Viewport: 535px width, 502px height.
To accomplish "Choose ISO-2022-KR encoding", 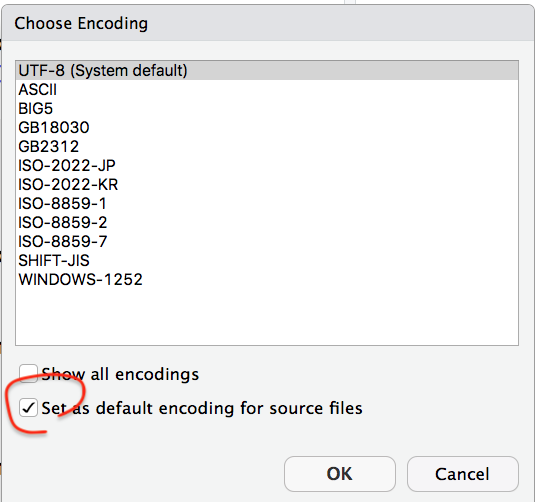I will pos(267,185).
